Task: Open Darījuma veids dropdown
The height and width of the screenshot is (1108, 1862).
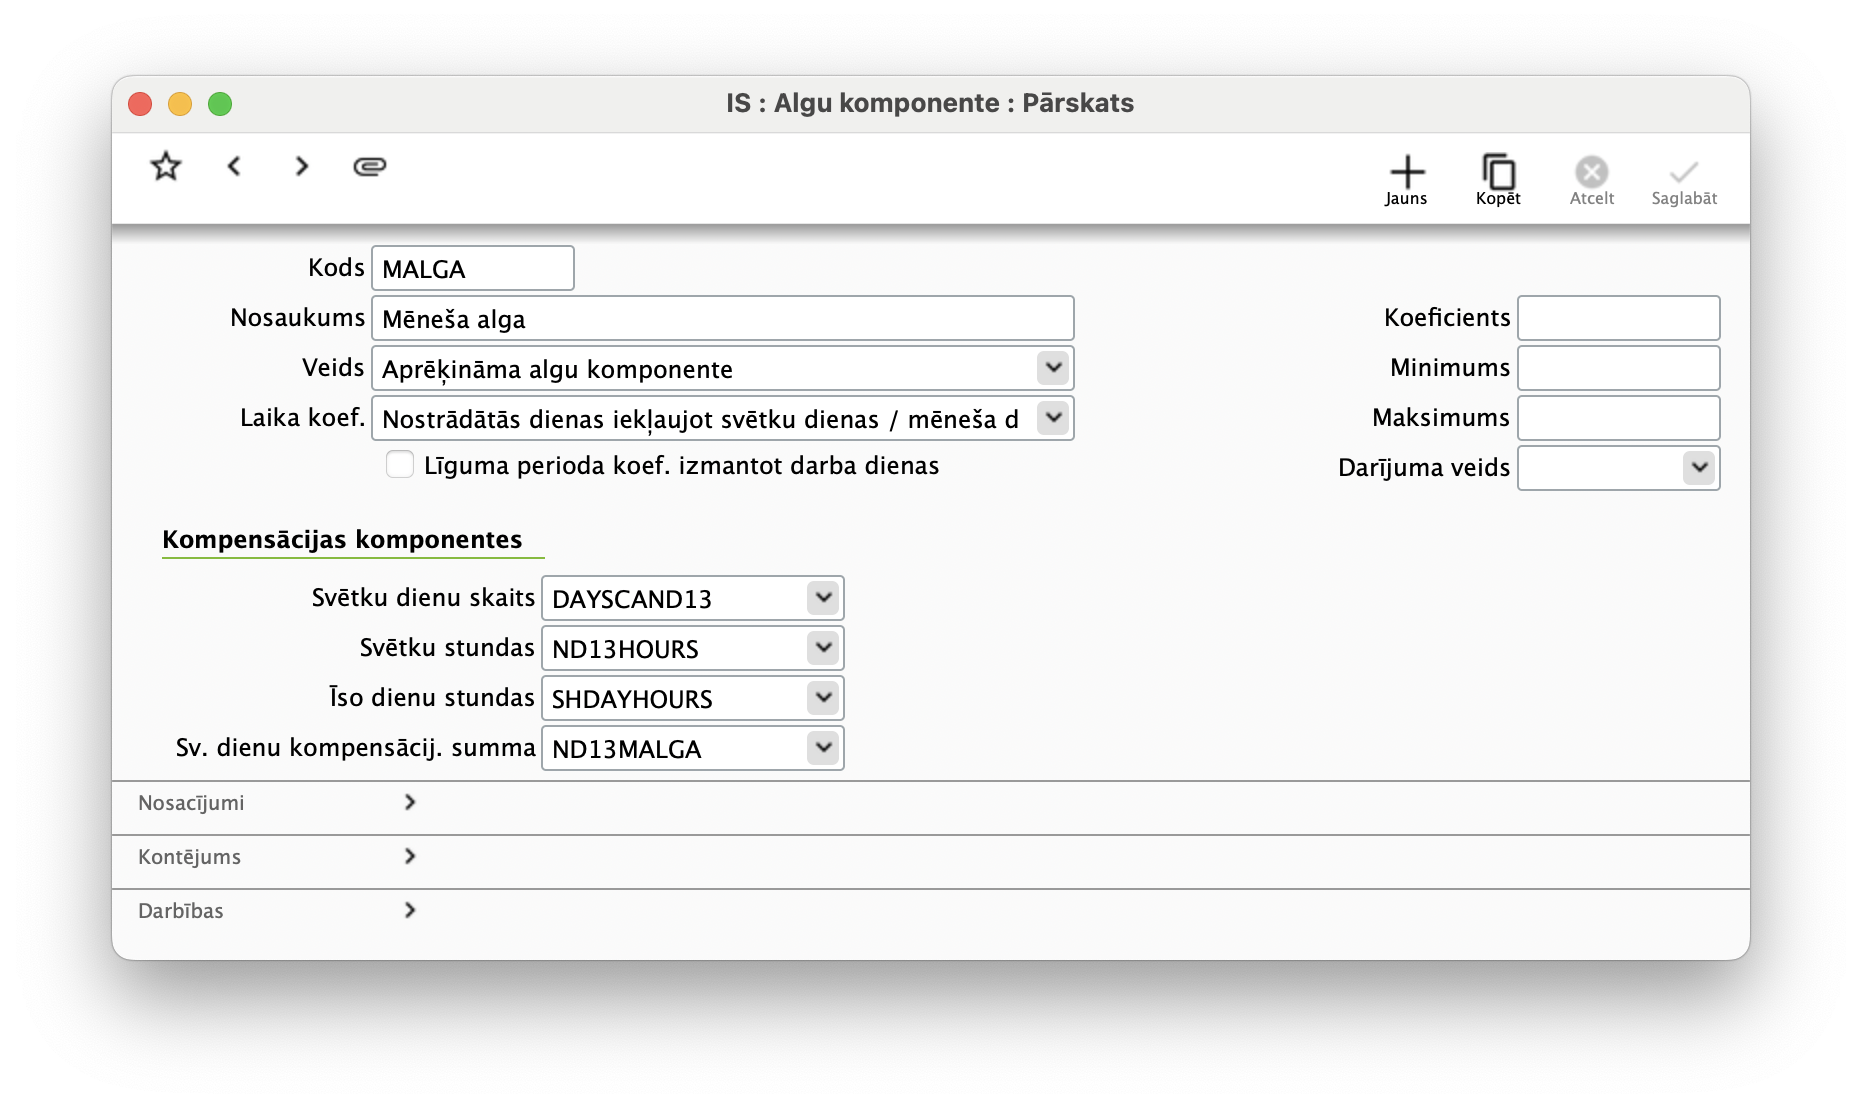Action: coord(1698,468)
